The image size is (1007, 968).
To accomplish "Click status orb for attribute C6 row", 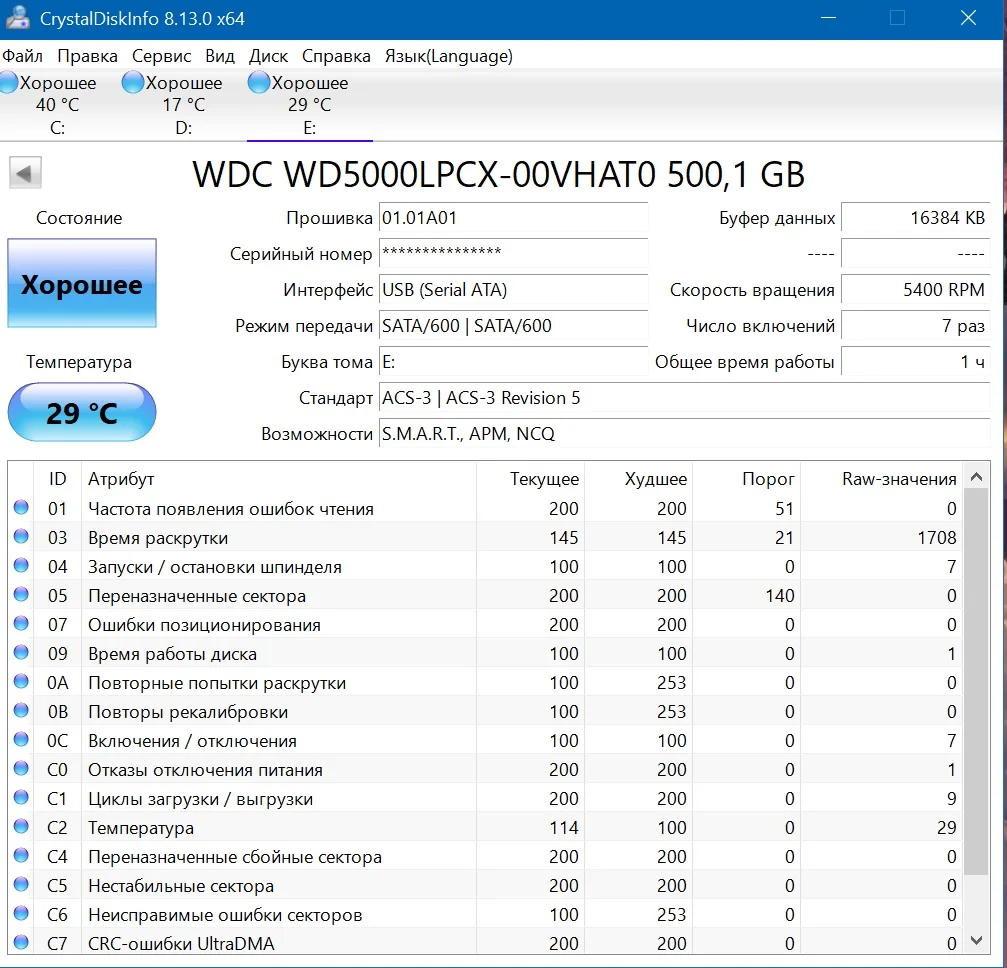I will tap(21, 913).
